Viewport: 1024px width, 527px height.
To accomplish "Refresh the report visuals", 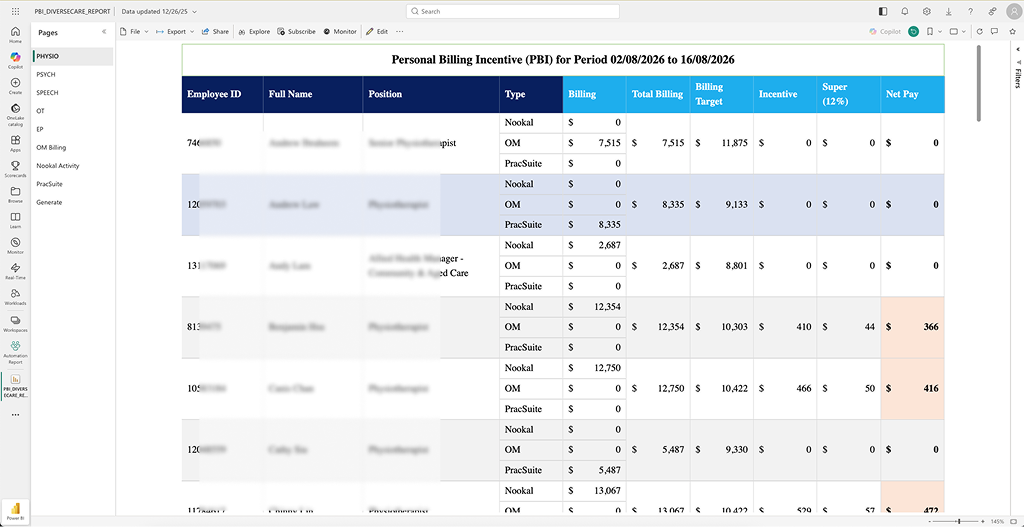I will (980, 31).
